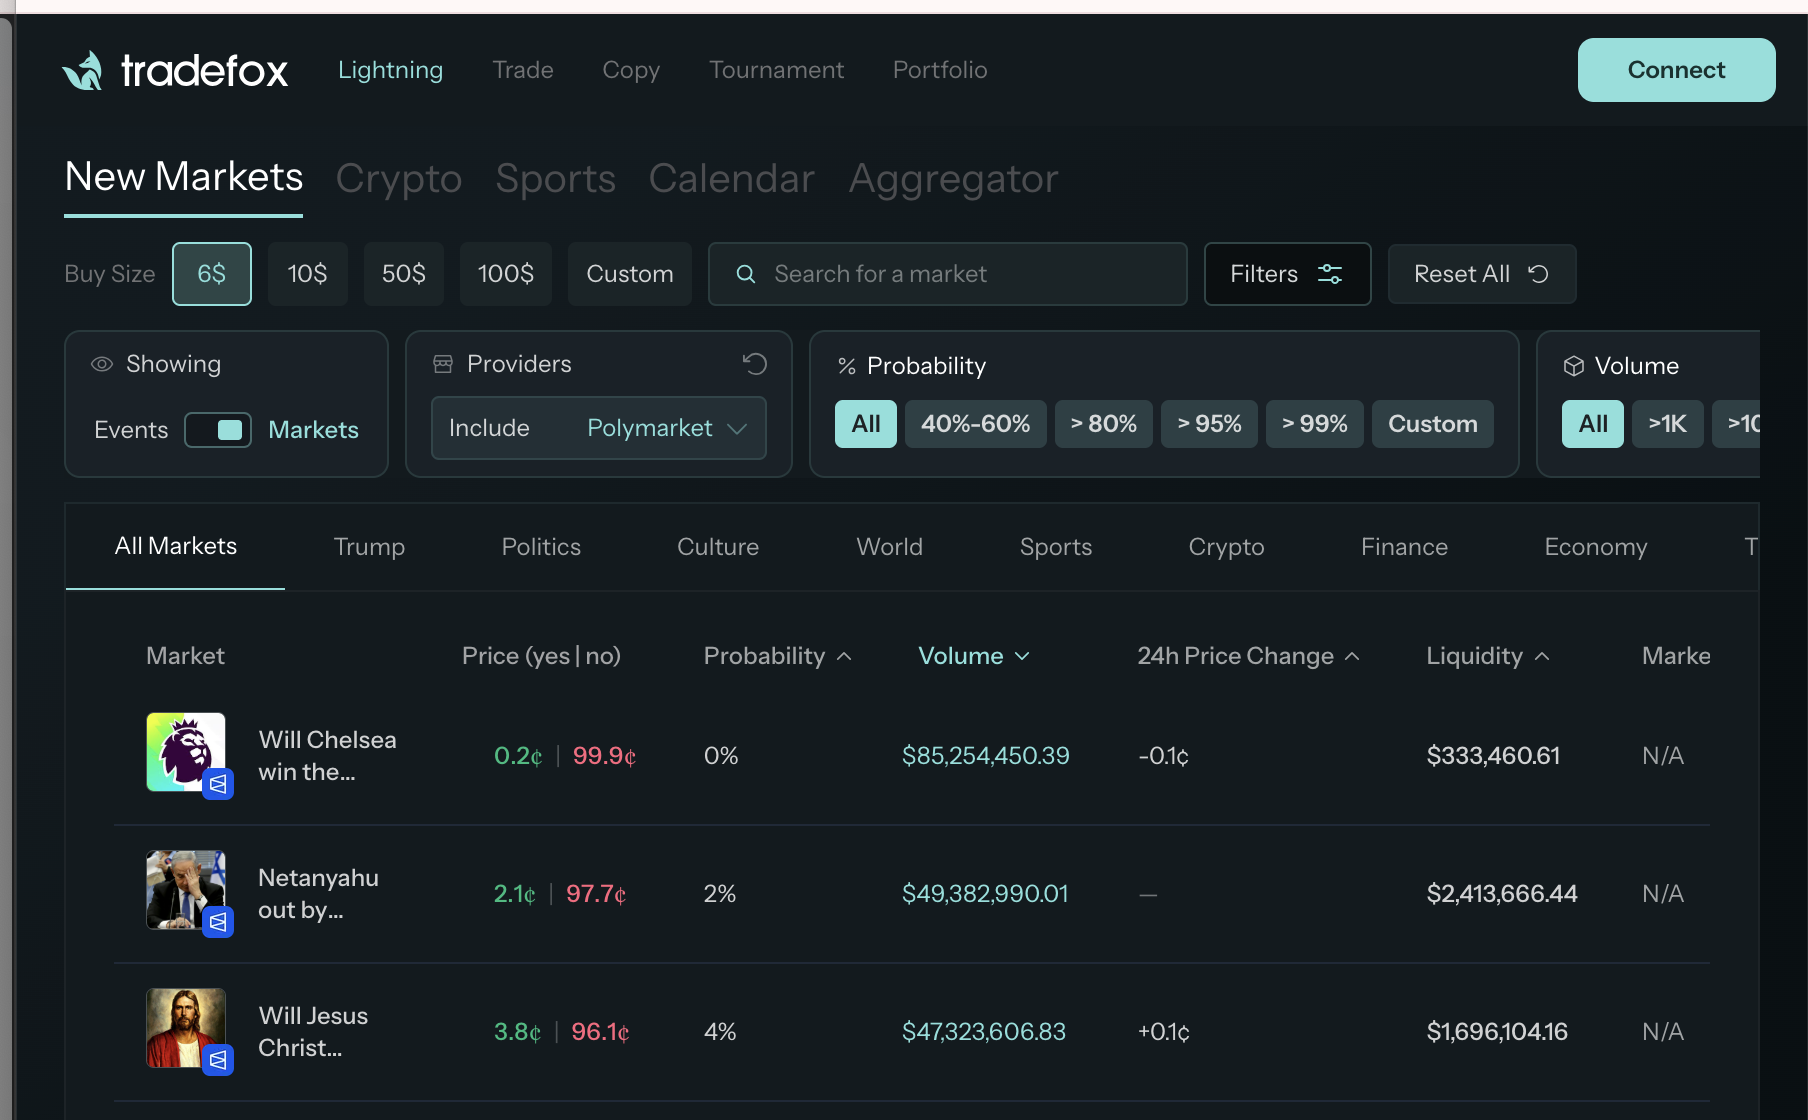Expand the Polymarket provider dropdown
This screenshot has height=1120, width=1808.
click(x=737, y=428)
